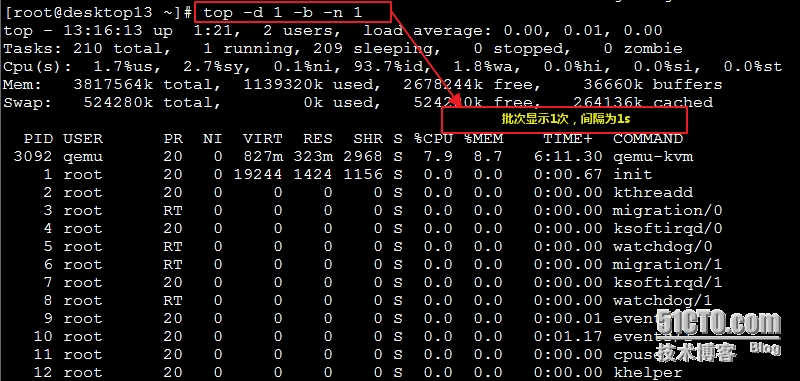
Task: Select the kthreadd process name
Action: [x=653, y=193]
